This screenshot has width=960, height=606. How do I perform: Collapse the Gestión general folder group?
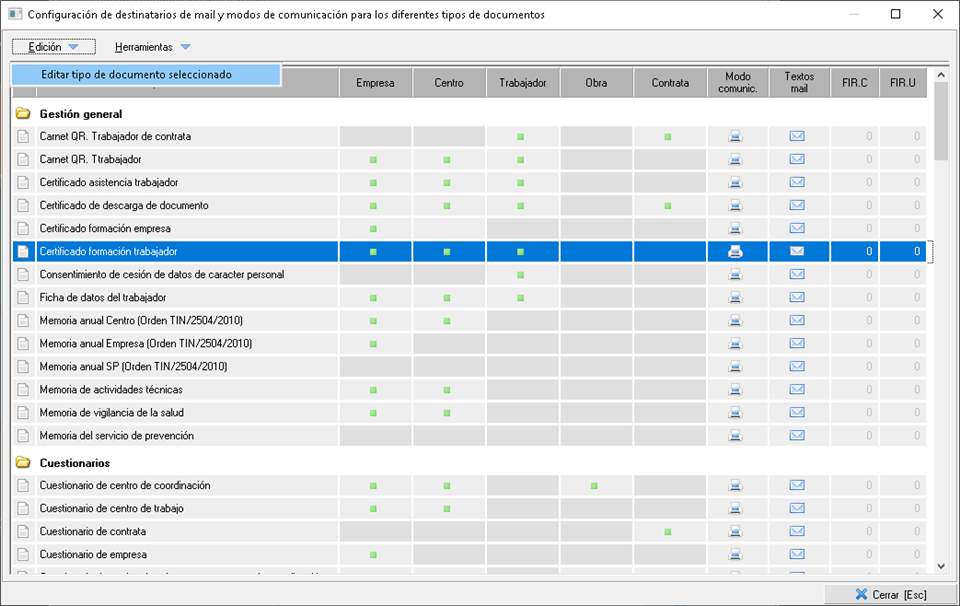pos(23,114)
